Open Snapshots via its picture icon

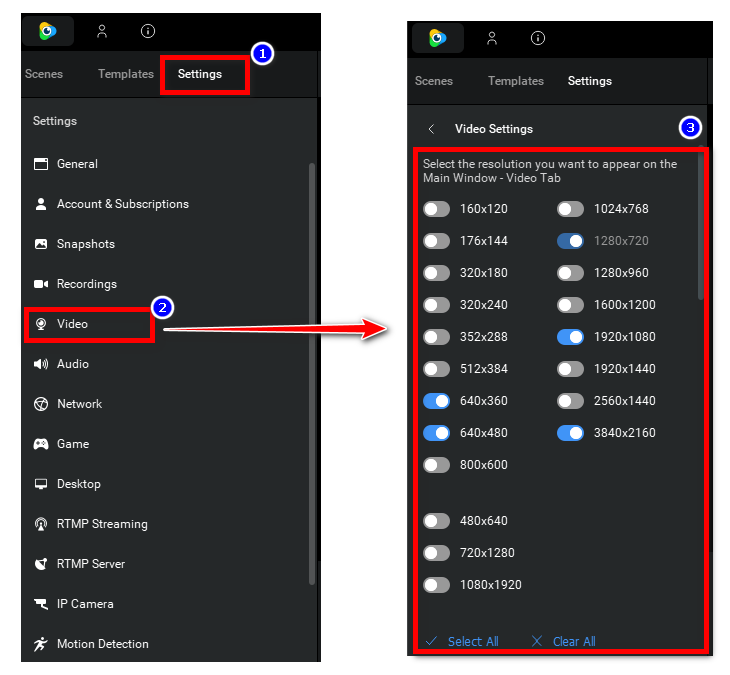click(41, 244)
